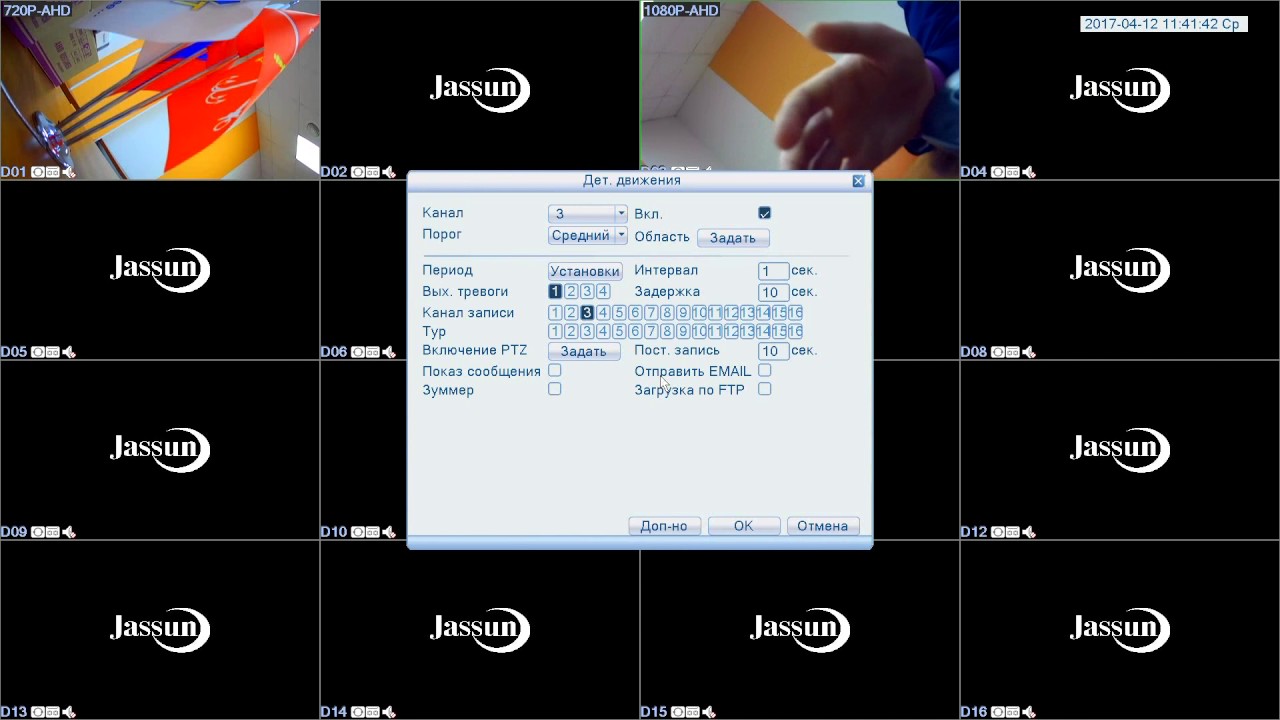Image resolution: width=1280 pixels, height=720 pixels.
Task: Click the cassette record icon on D16
Action: click(1013, 712)
